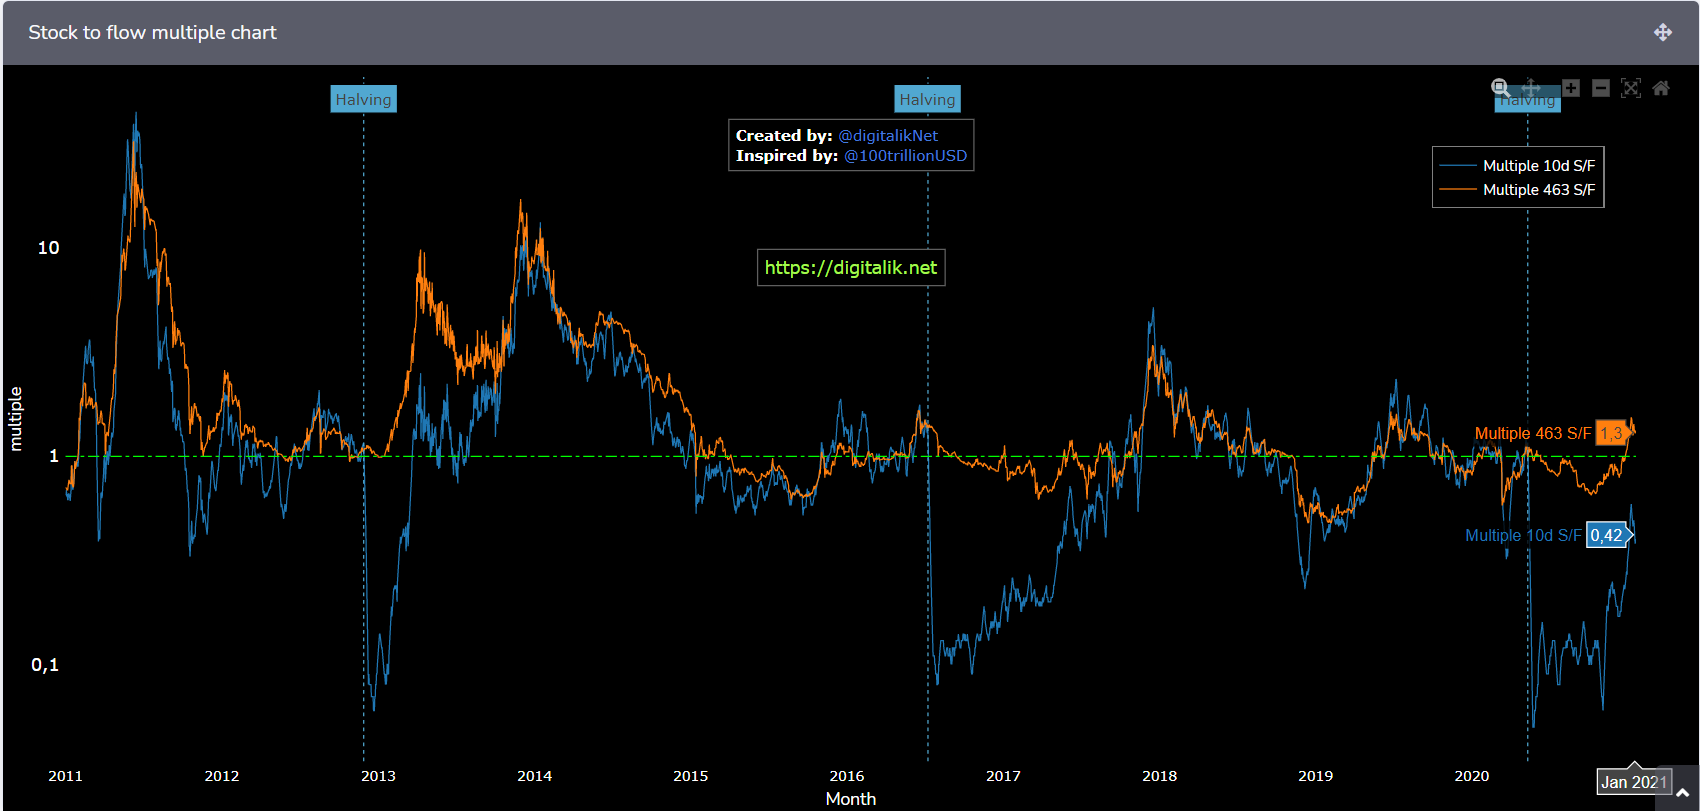
Task: Click the 2019 x-axis tick label
Action: [1316, 776]
